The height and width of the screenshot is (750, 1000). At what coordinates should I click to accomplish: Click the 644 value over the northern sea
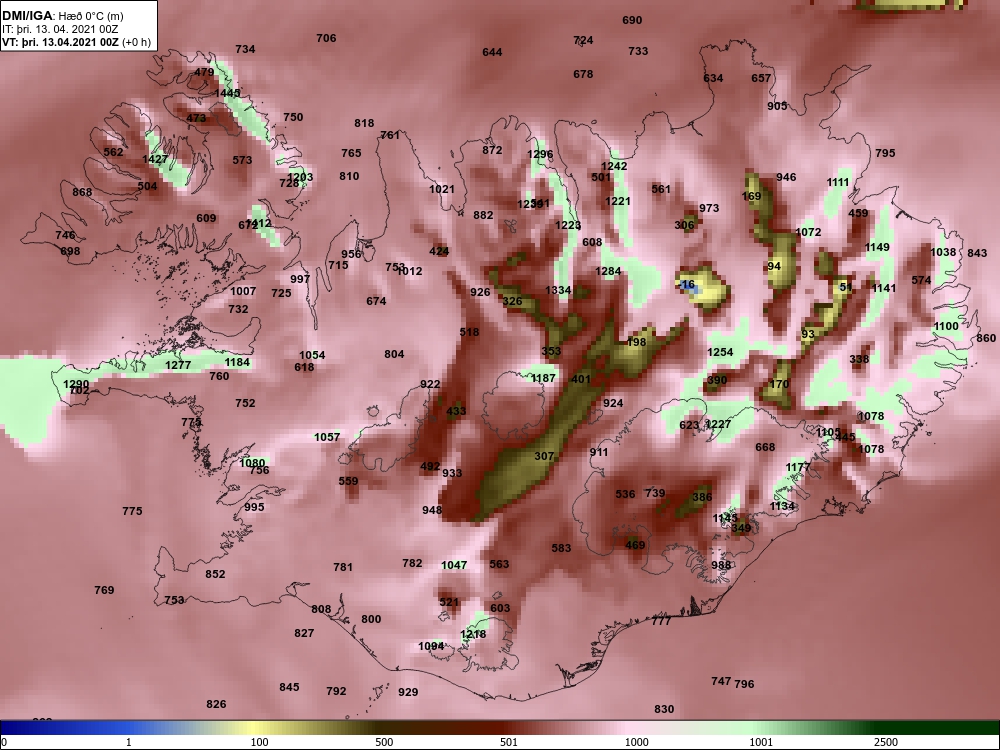click(492, 52)
